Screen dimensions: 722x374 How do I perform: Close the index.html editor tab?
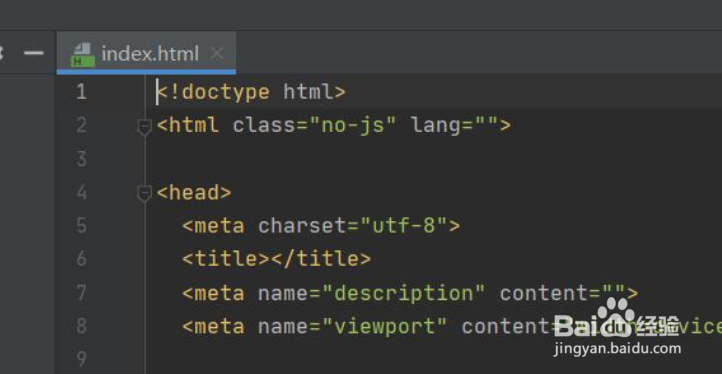click(x=216, y=54)
